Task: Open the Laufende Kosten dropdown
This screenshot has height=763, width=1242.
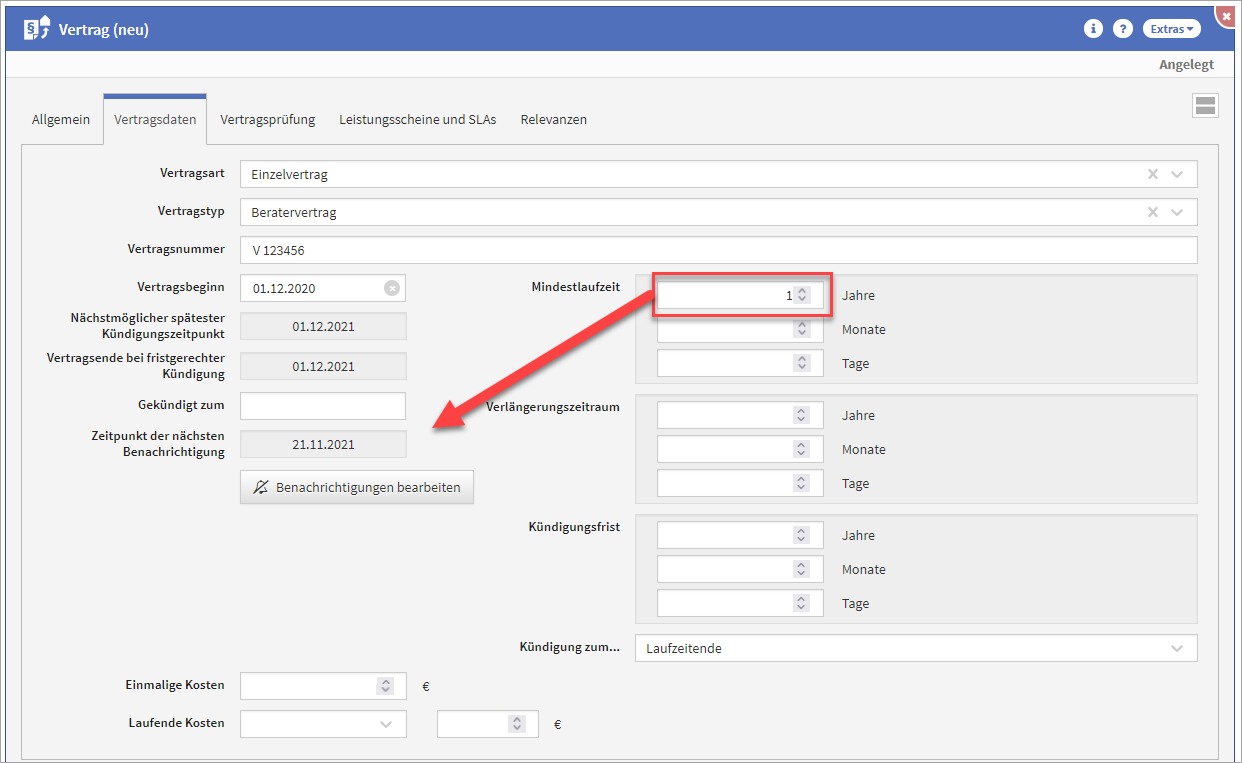Action: (386, 724)
